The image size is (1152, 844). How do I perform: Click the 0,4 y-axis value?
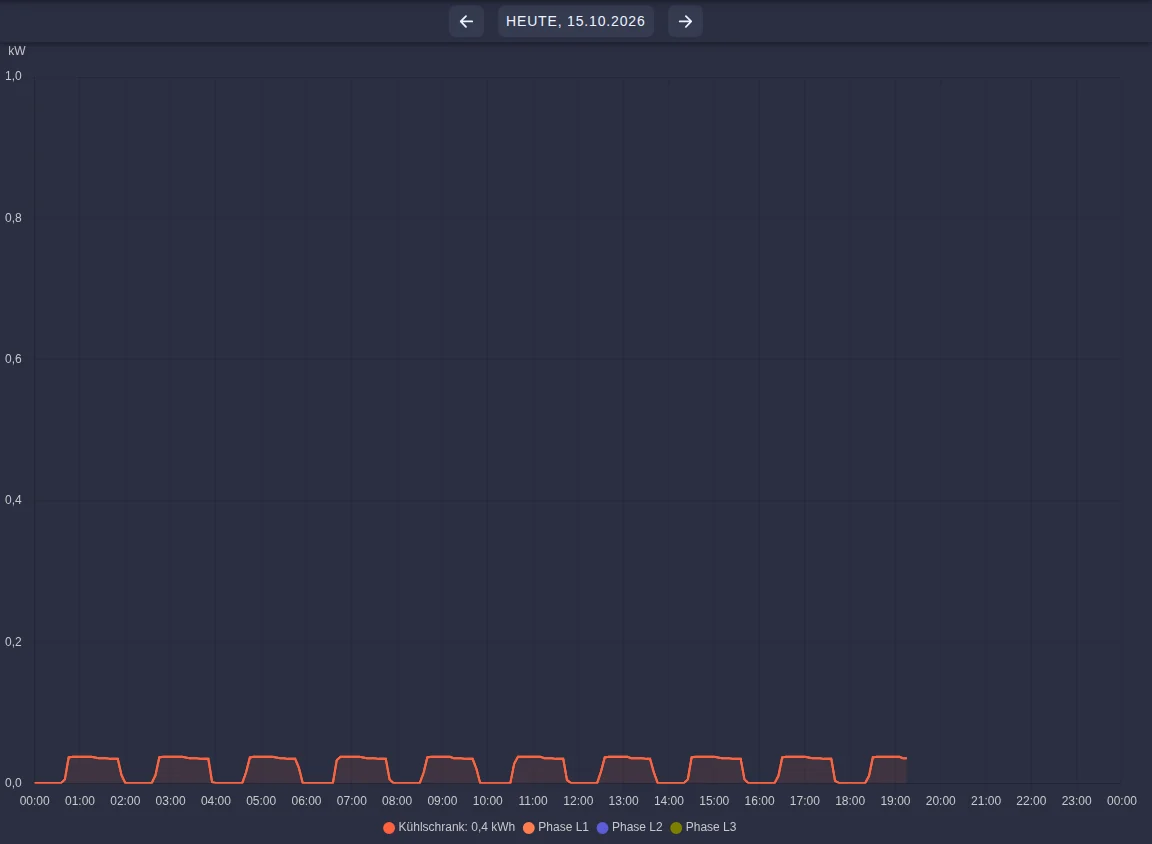tap(13, 499)
